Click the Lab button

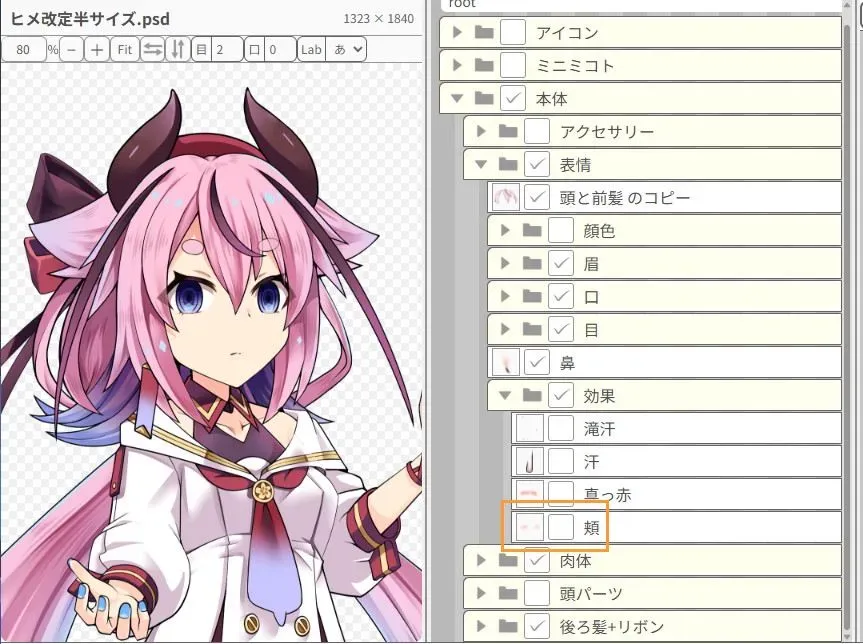point(311,50)
